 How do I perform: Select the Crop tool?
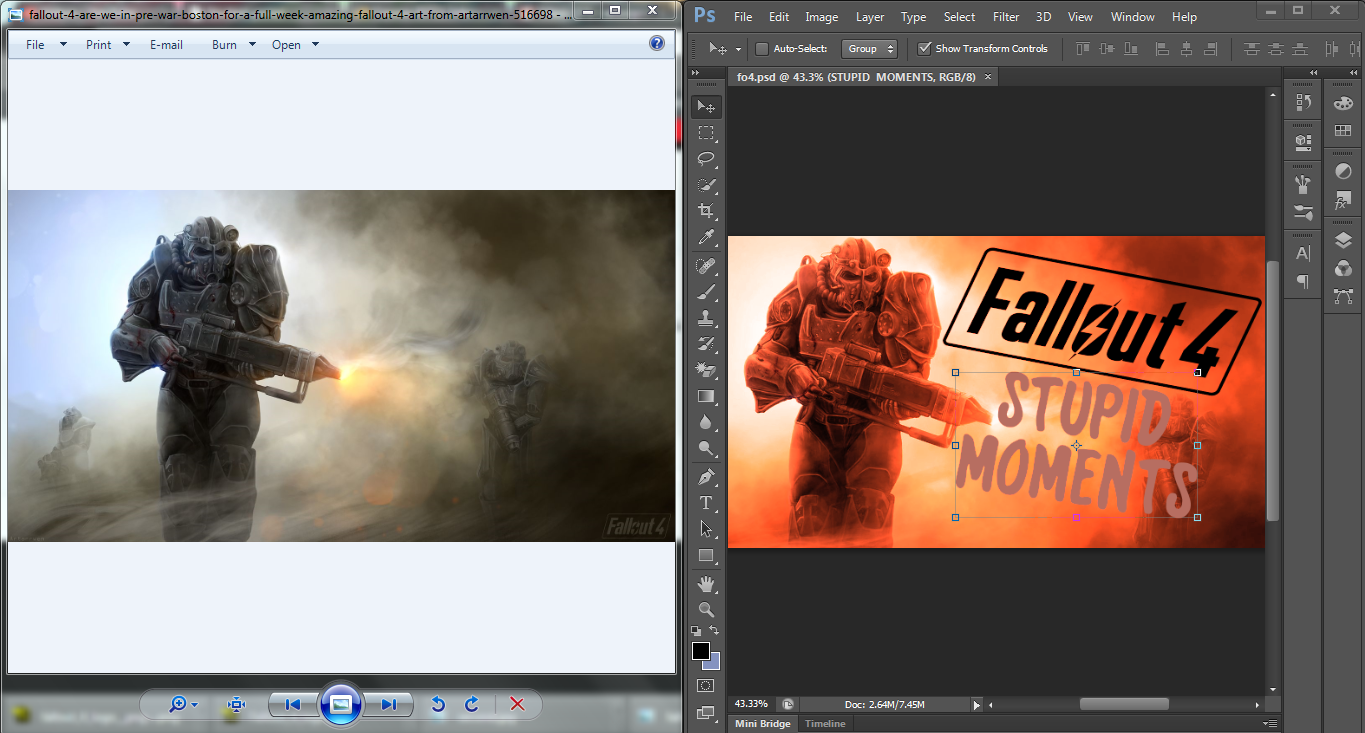[706, 211]
